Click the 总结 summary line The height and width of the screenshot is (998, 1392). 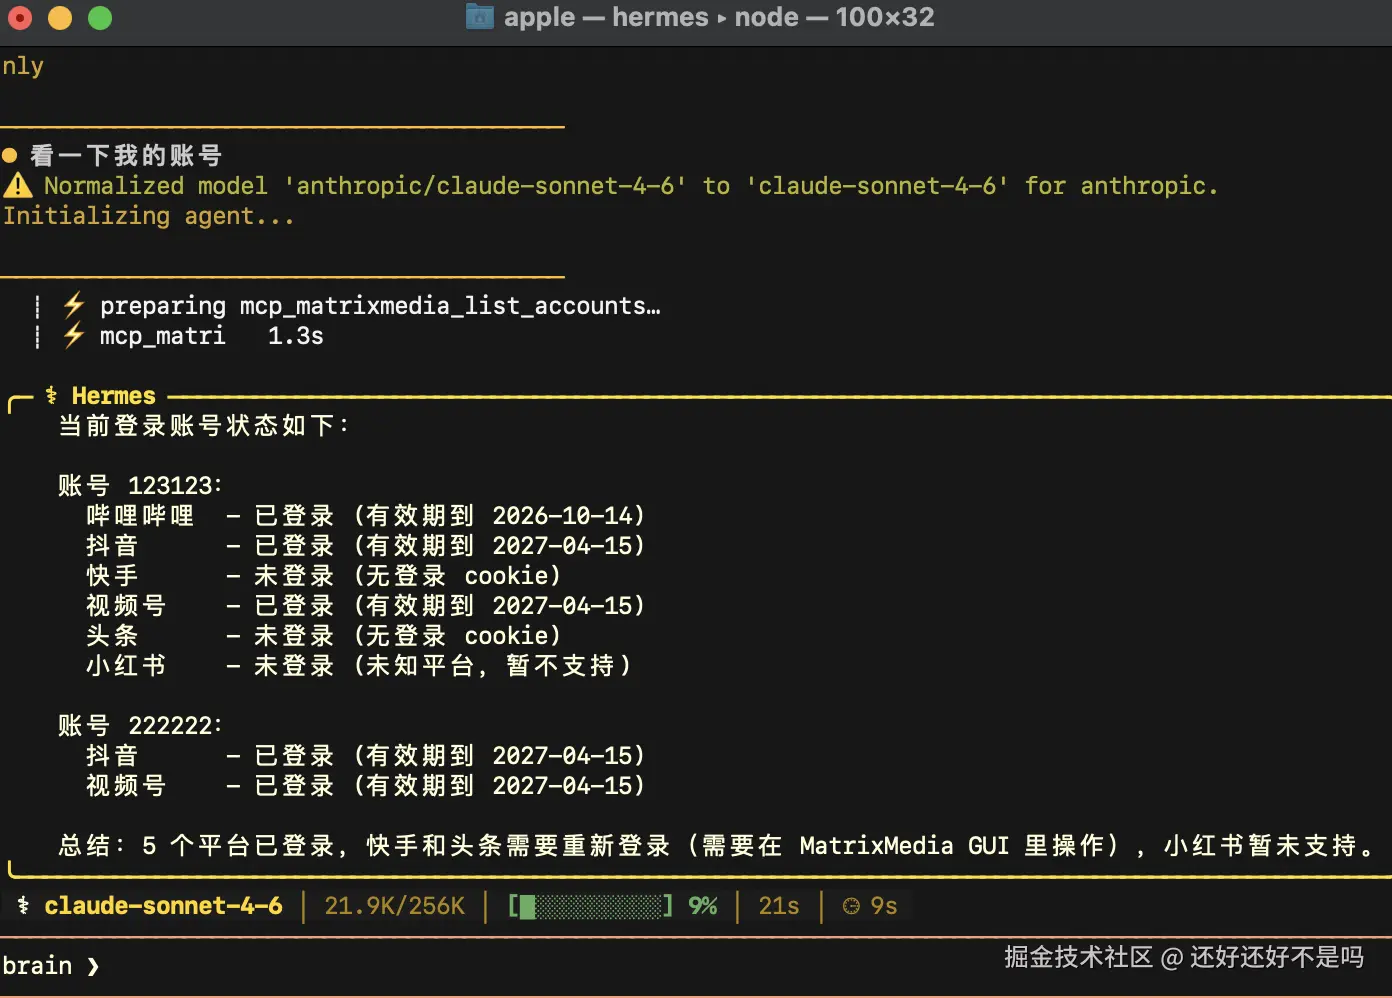pos(717,845)
